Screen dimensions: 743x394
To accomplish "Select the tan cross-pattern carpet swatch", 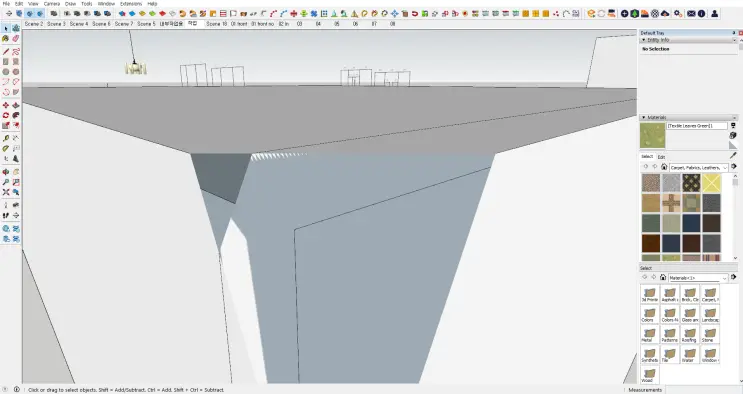I will (x=671, y=203).
